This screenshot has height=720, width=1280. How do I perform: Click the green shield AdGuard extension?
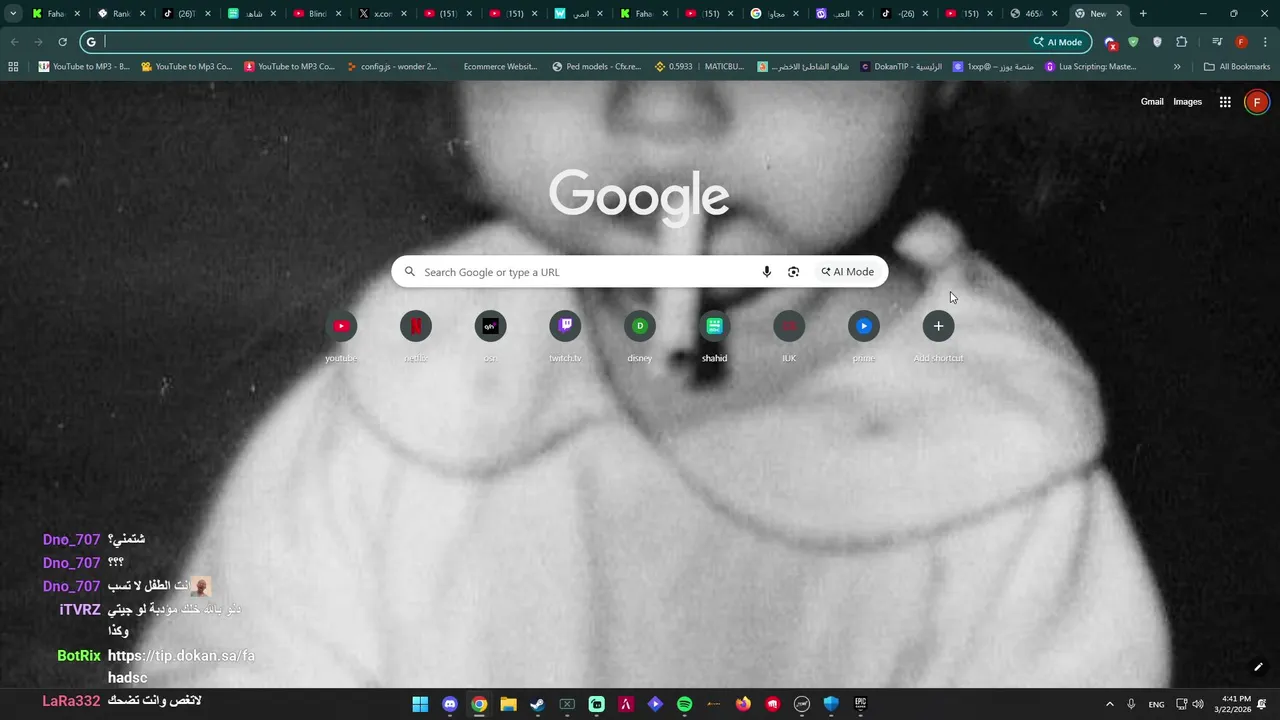pyautogui.click(x=1133, y=42)
